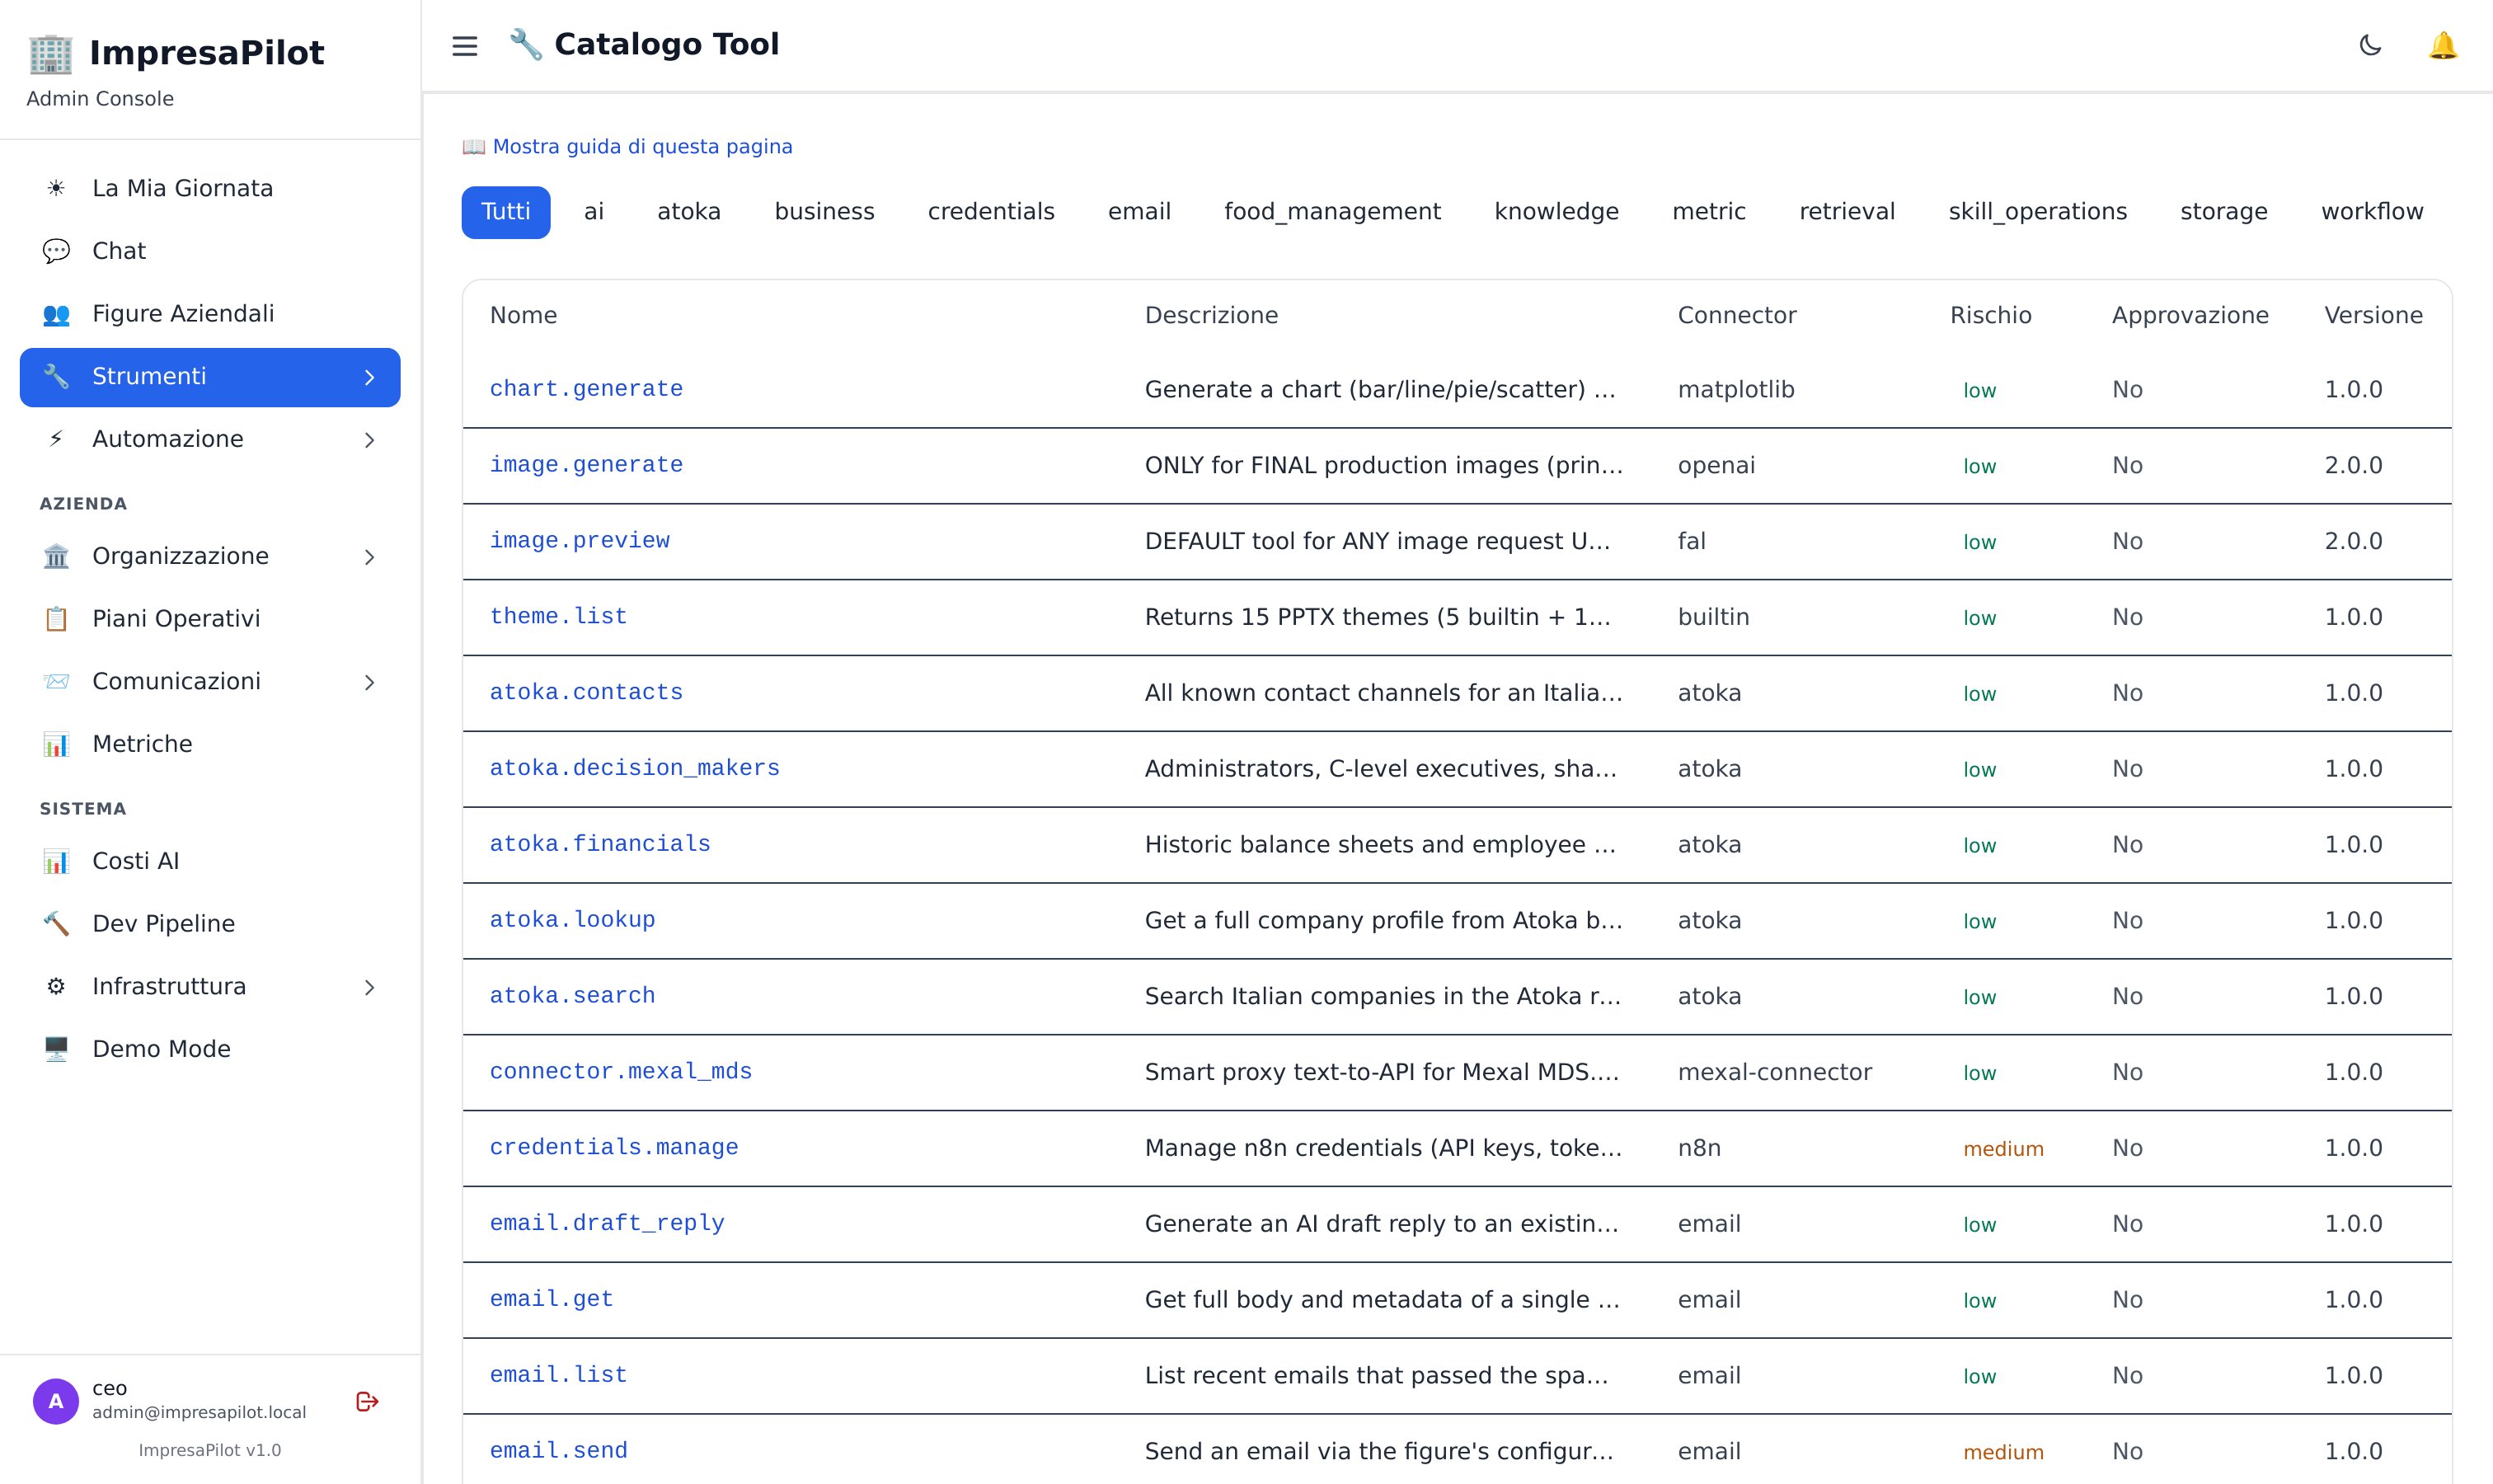Select the Tutti filter tab

(506, 212)
